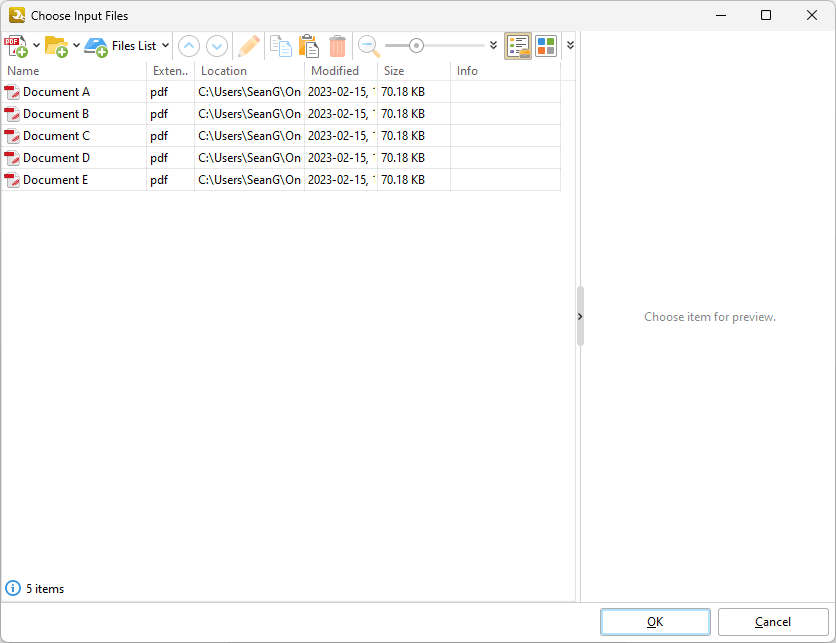Click the location cell of Document A
This screenshot has width=836, height=643.
pyautogui.click(x=250, y=92)
